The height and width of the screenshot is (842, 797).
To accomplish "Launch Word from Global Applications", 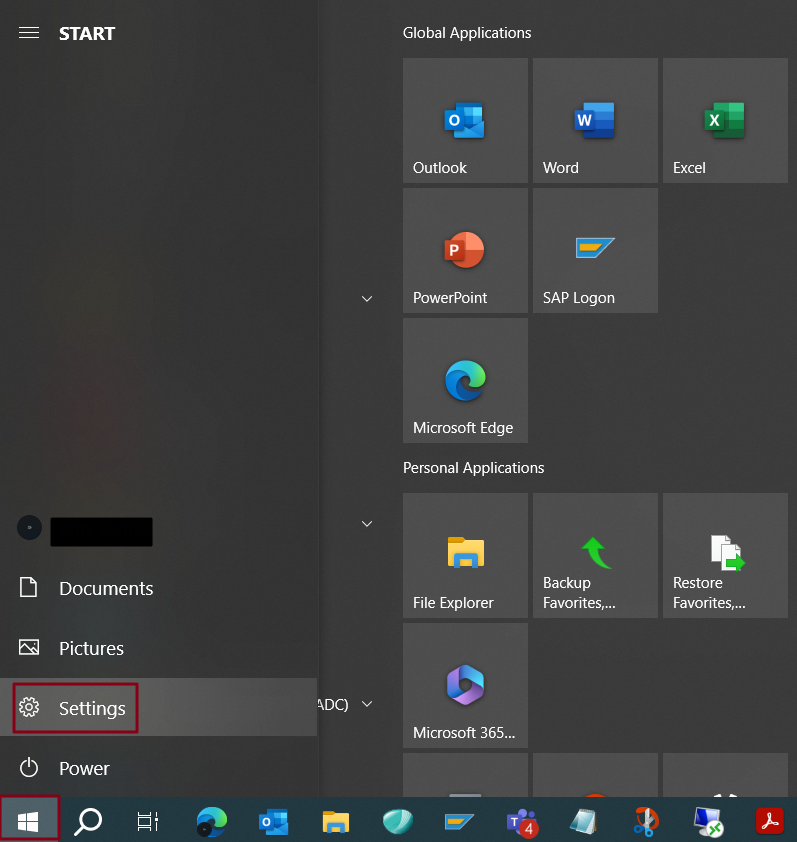I will click(x=595, y=120).
